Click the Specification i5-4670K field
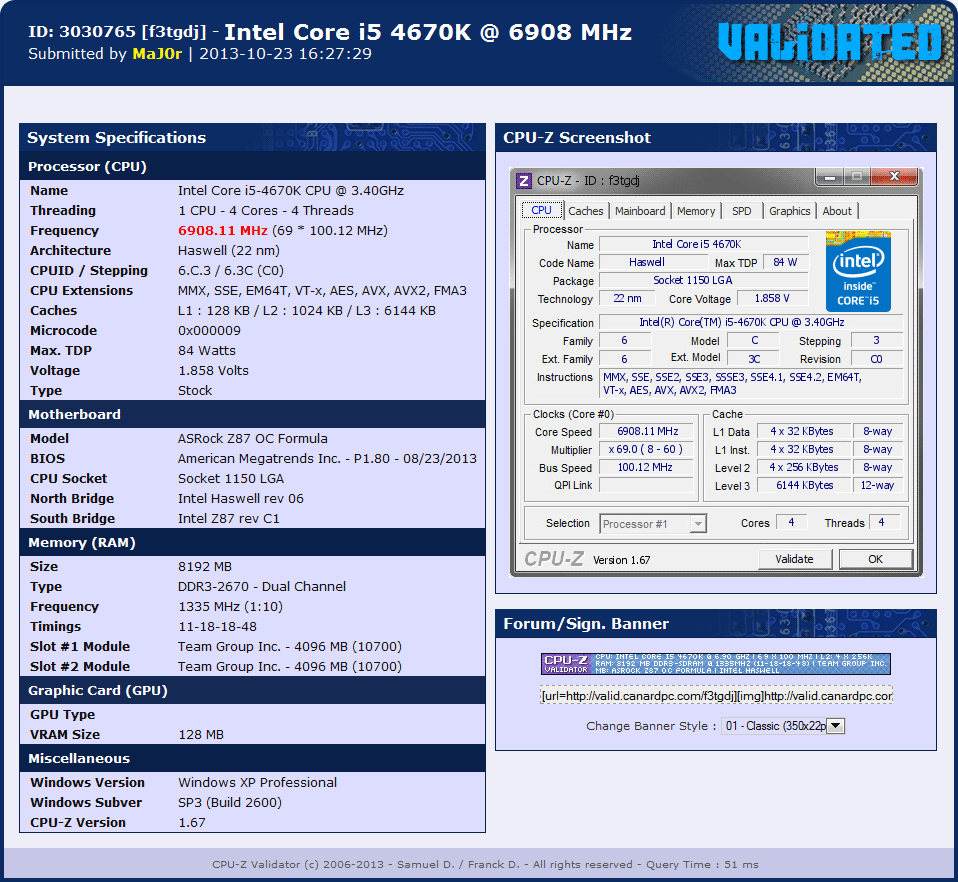 point(751,322)
